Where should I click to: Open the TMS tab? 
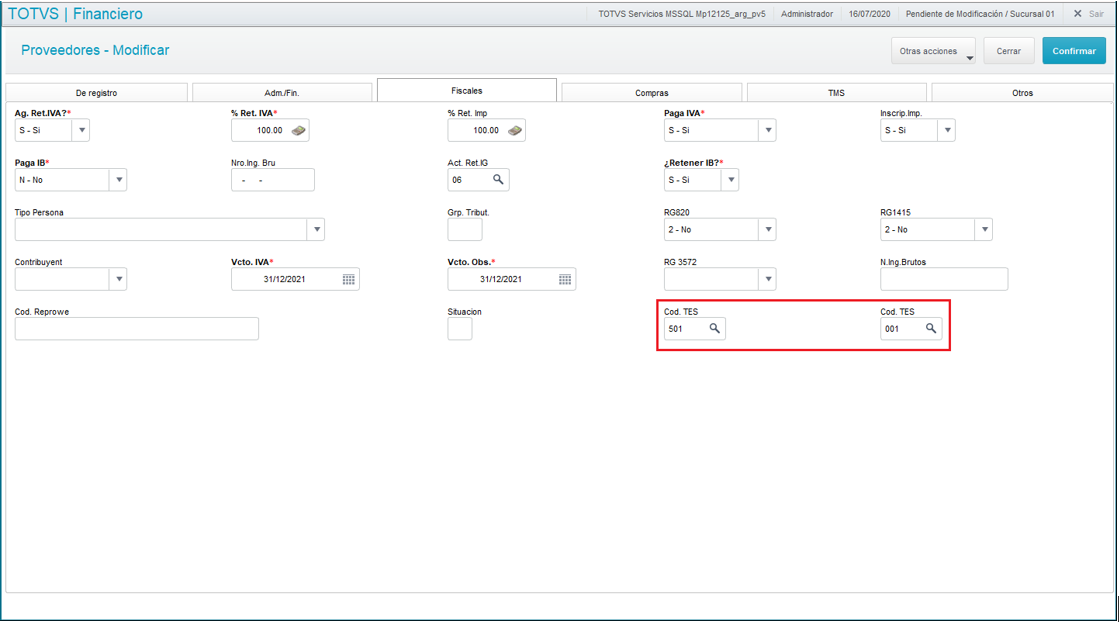[x=836, y=93]
